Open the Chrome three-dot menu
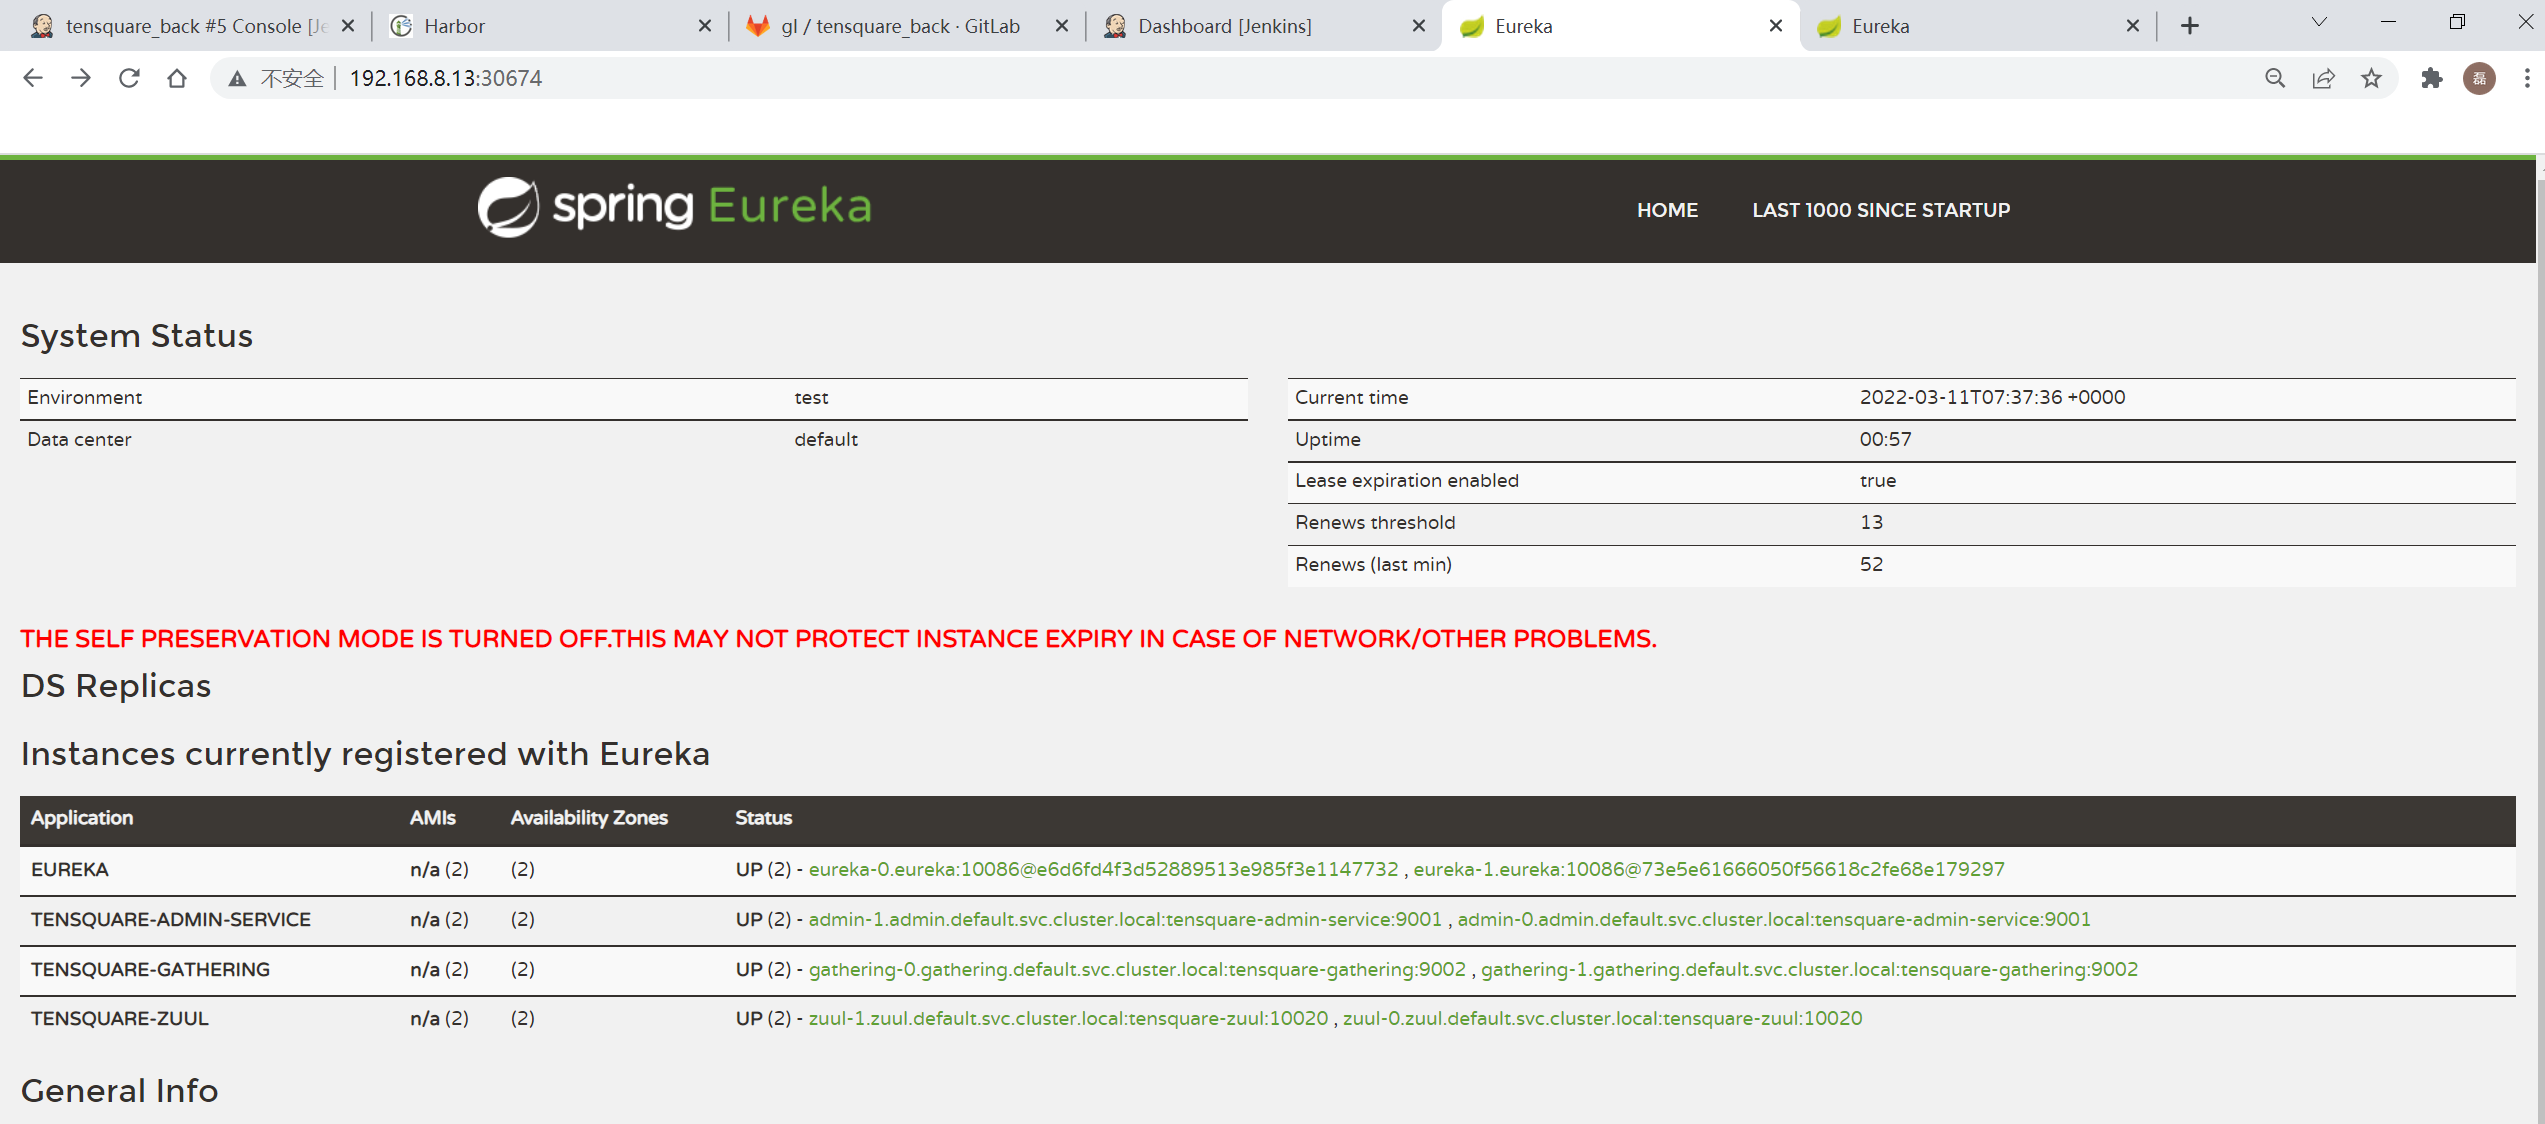 pyautogui.click(x=2526, y=78)
